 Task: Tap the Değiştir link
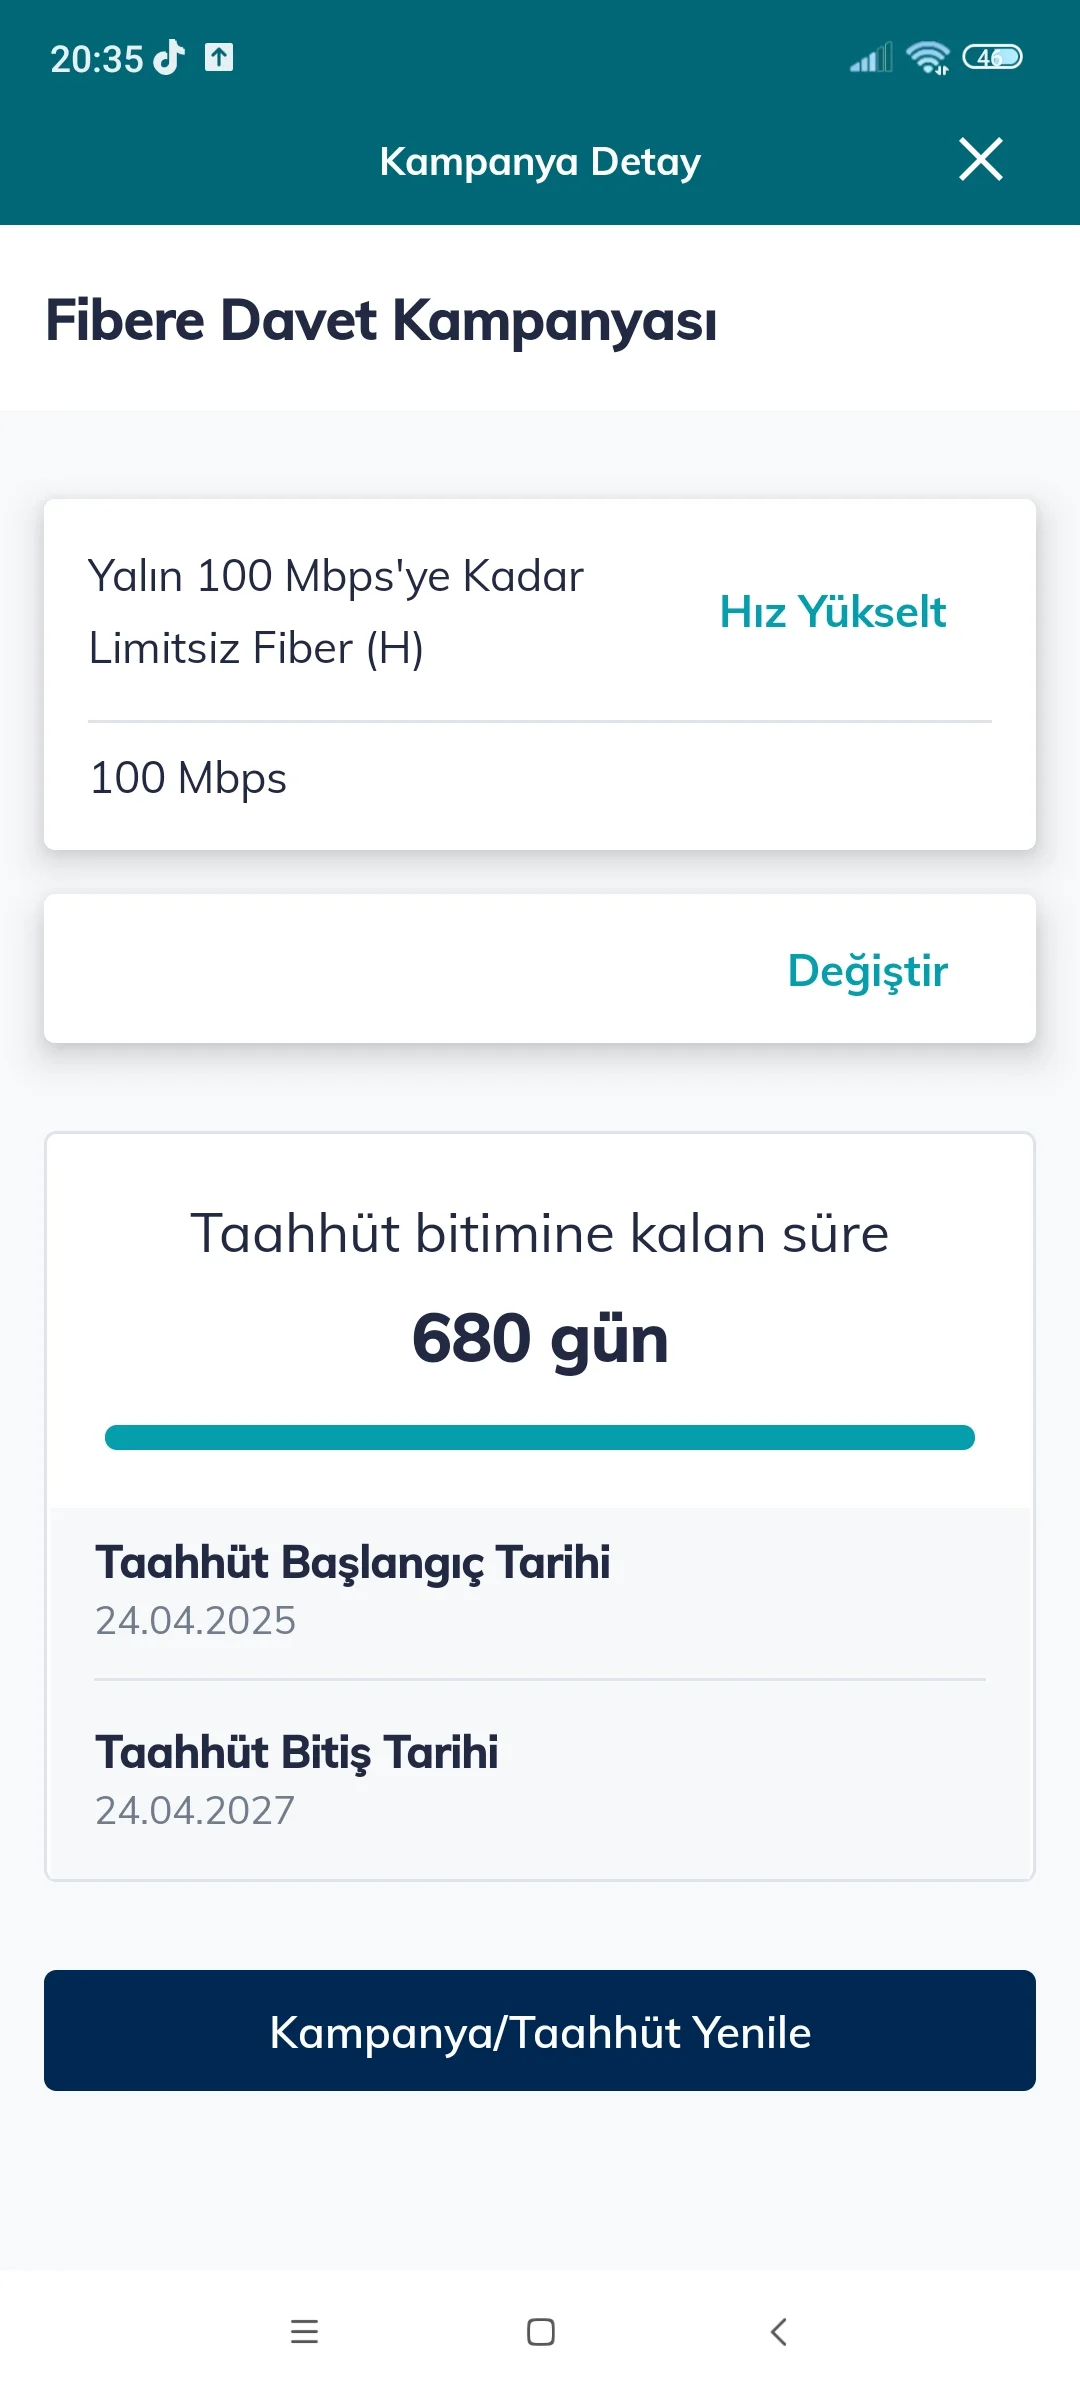click(x=867, y=970)
